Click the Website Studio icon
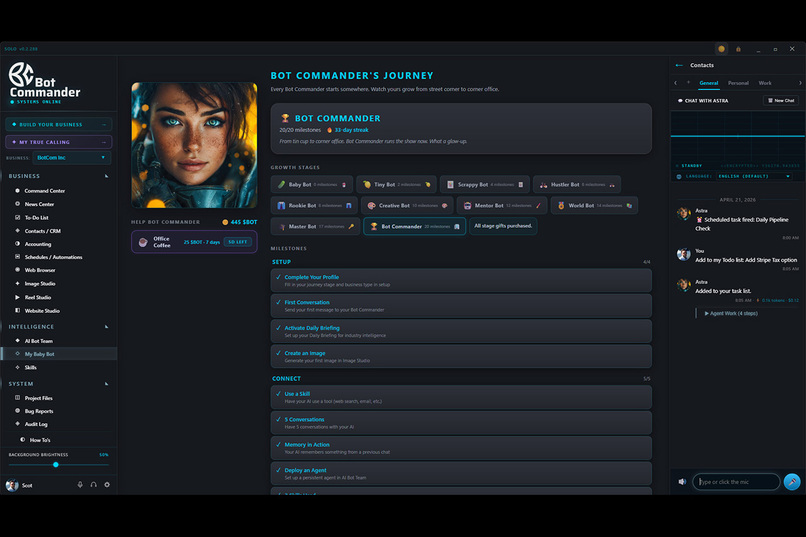 pyautogui.click(x=17, y=310)
